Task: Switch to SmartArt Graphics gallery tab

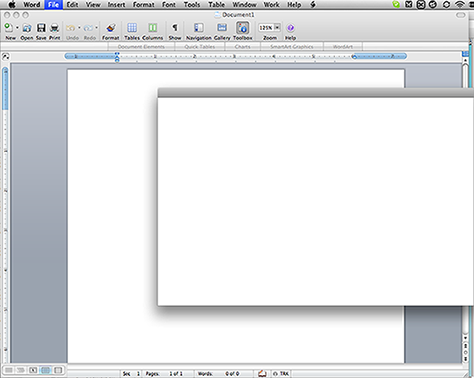Action: 292,47
